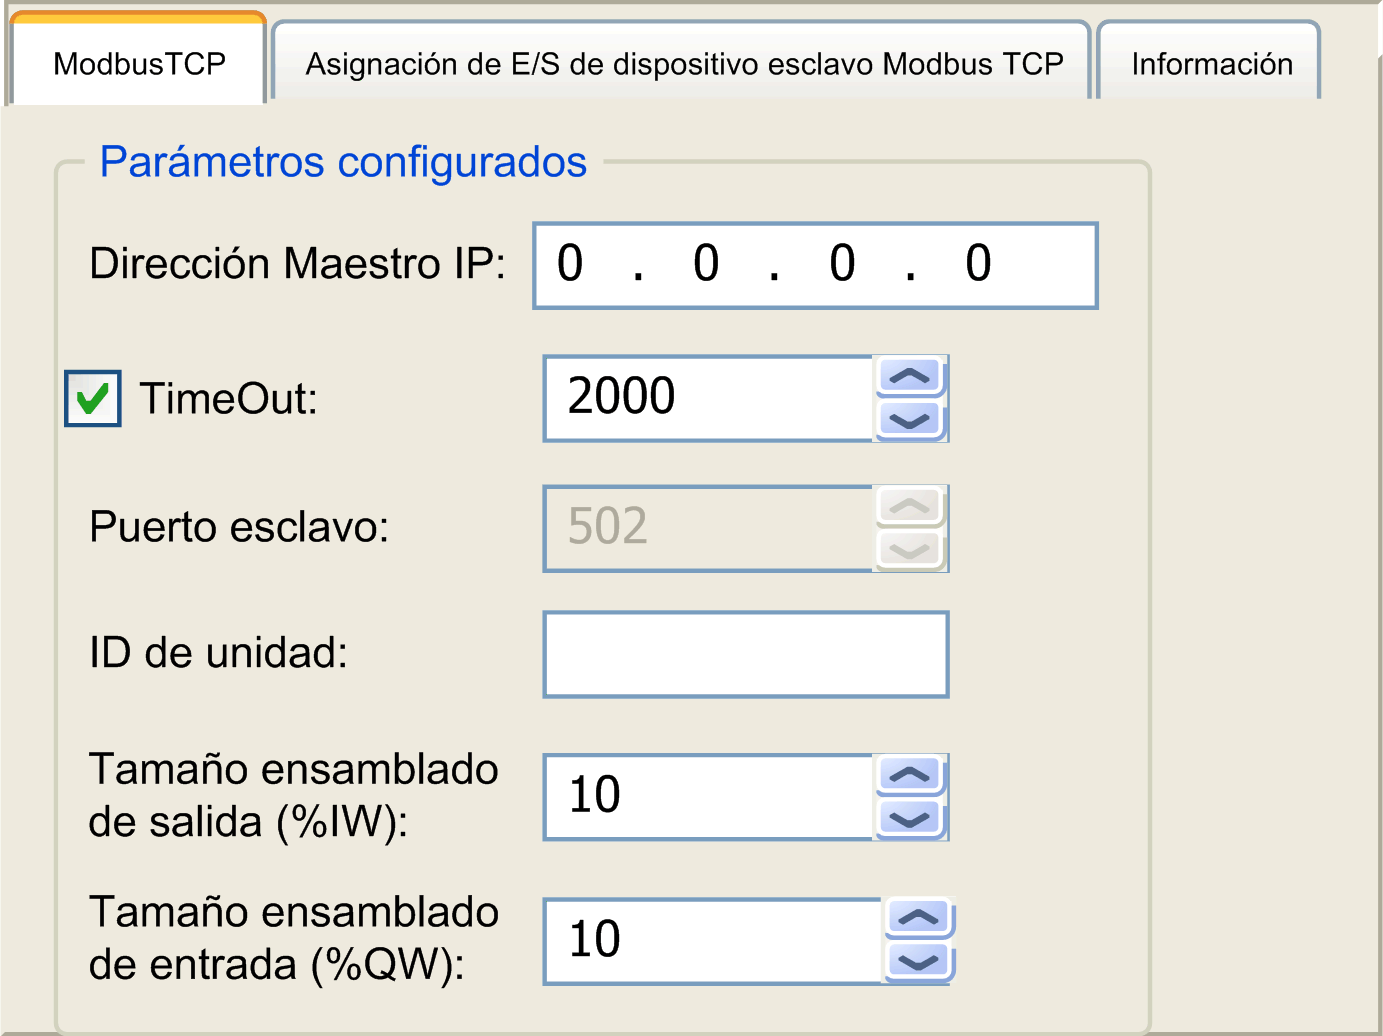The height and width of the screenshot is (1036, 1383).
Task: Open the Información tab
Action: [1211, 64]
